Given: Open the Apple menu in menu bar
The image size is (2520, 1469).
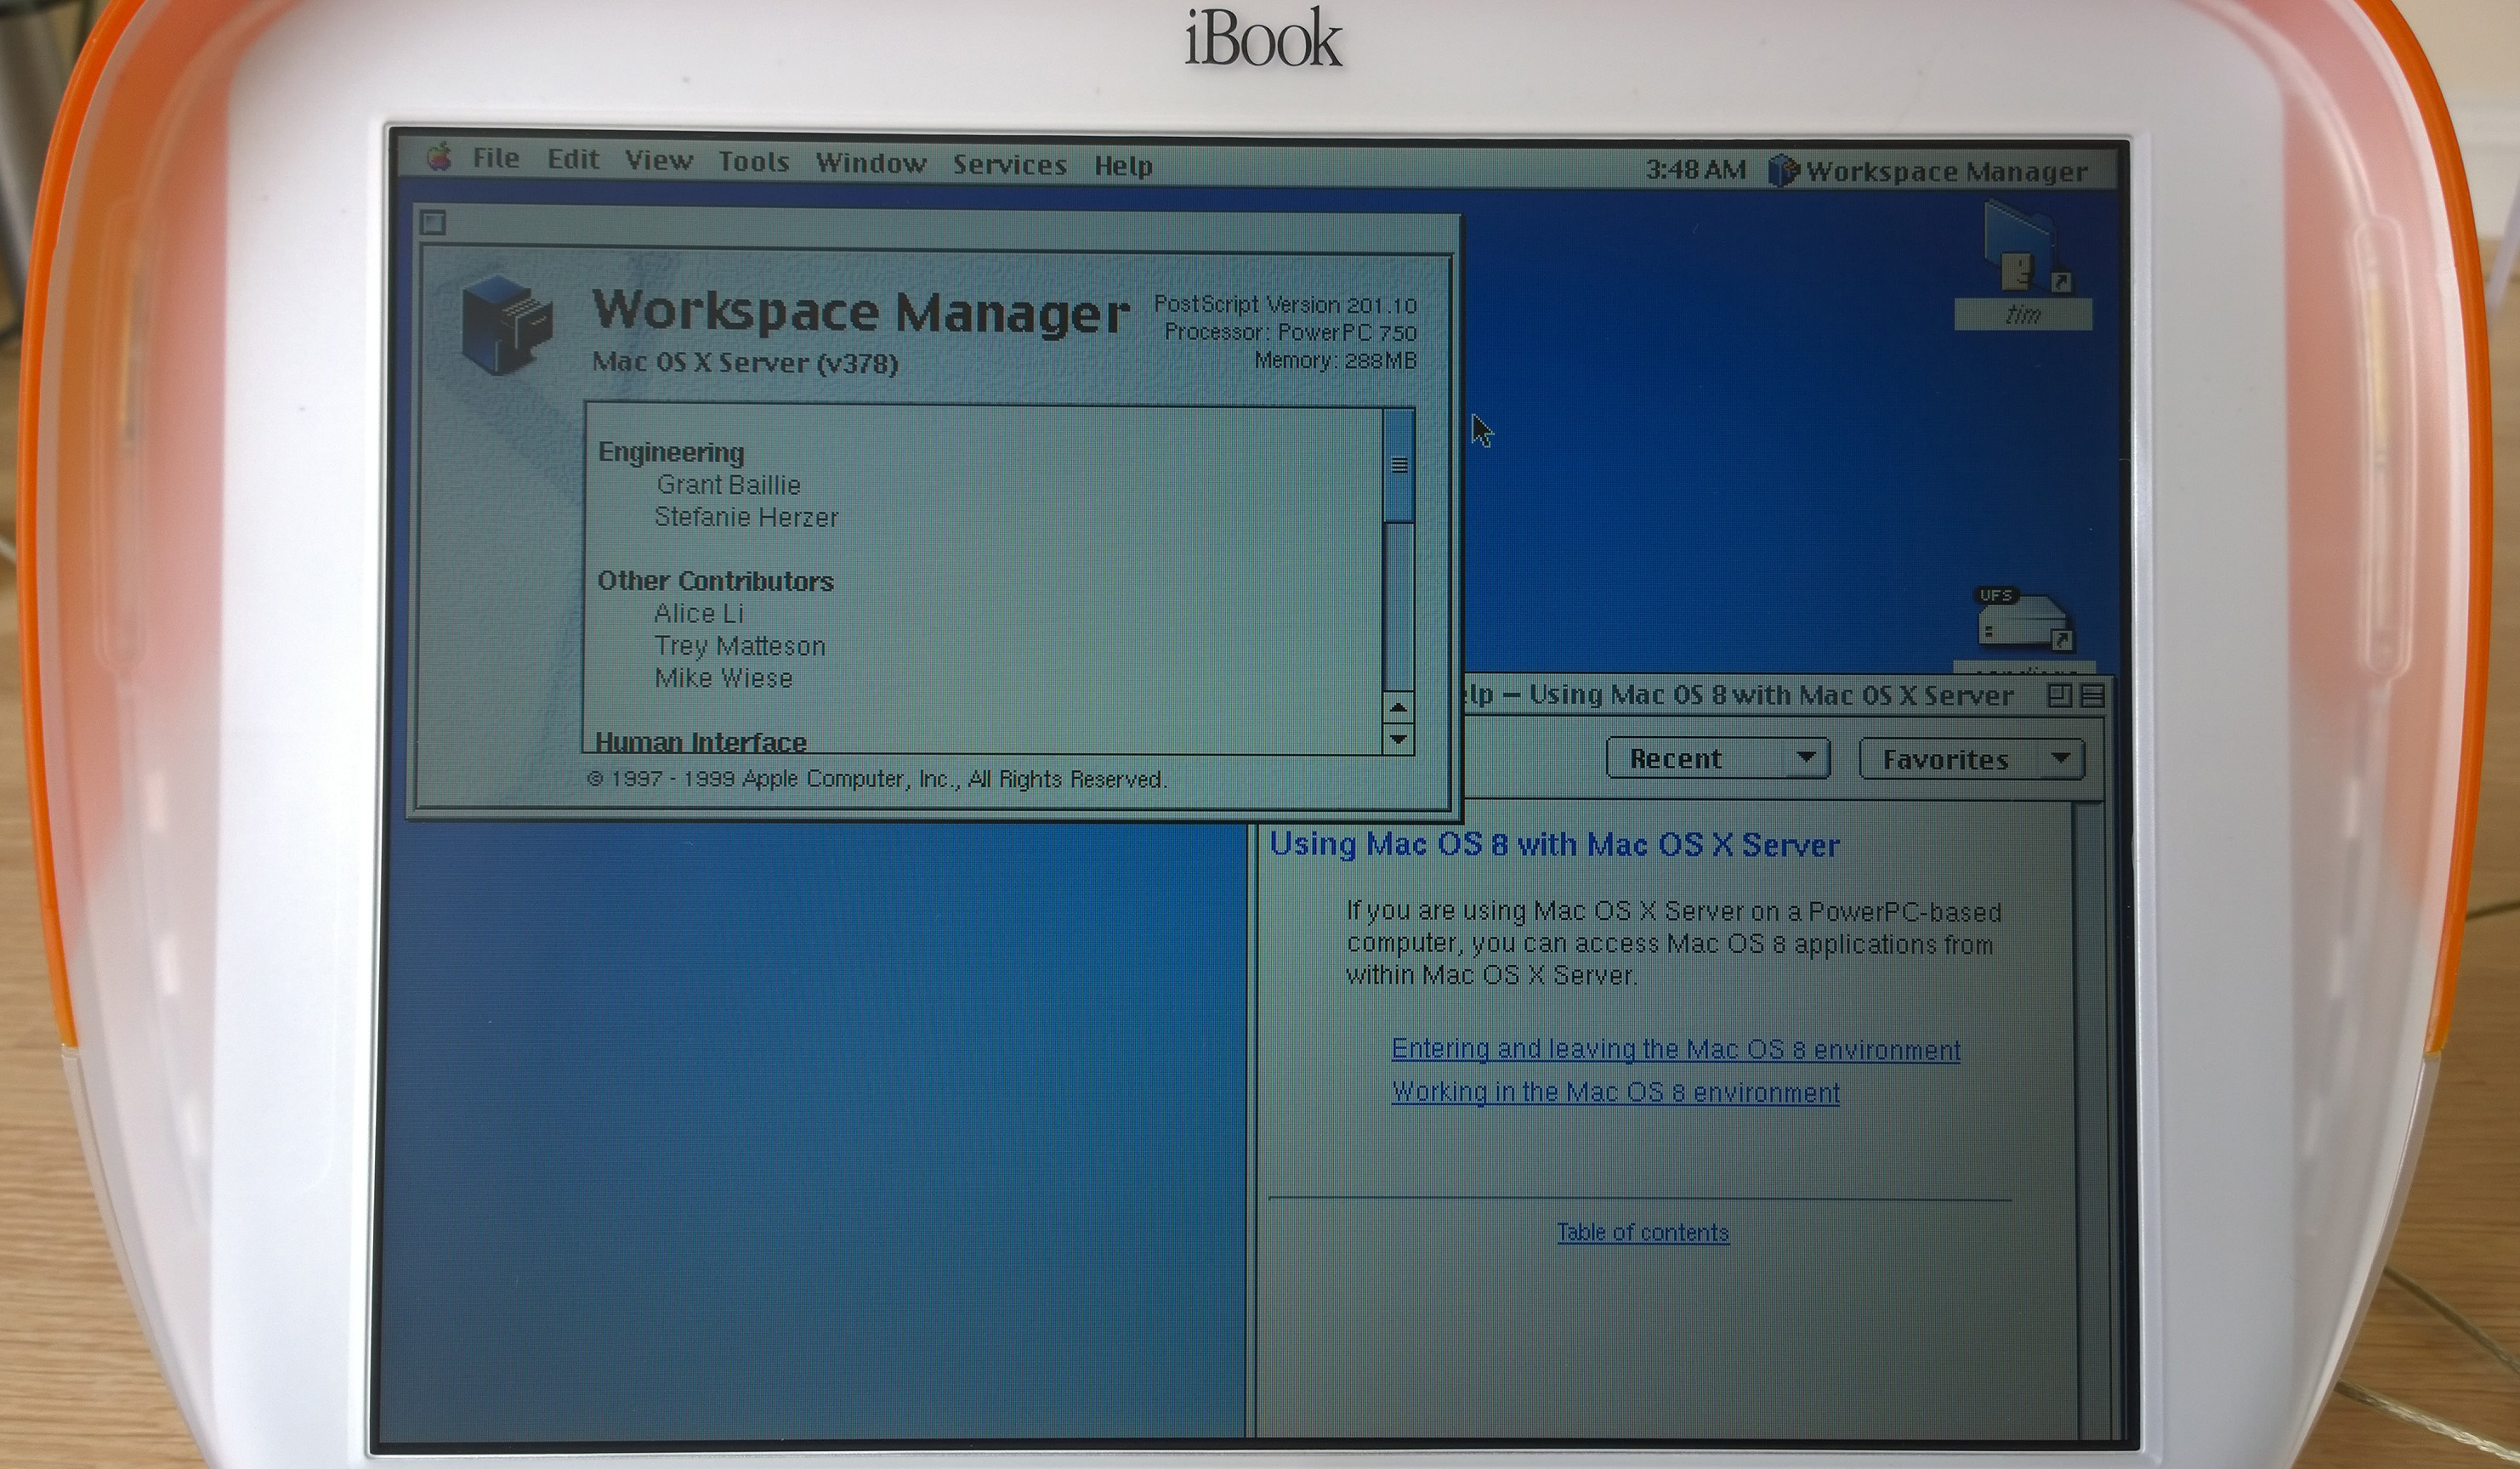Looking at the screenshot, I should point(439,157).
